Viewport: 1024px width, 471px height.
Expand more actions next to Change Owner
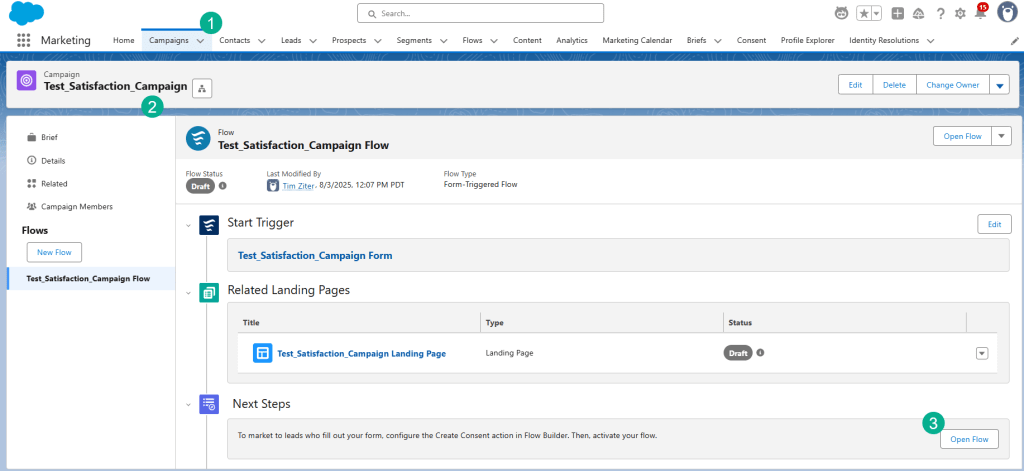[1001, 85]
